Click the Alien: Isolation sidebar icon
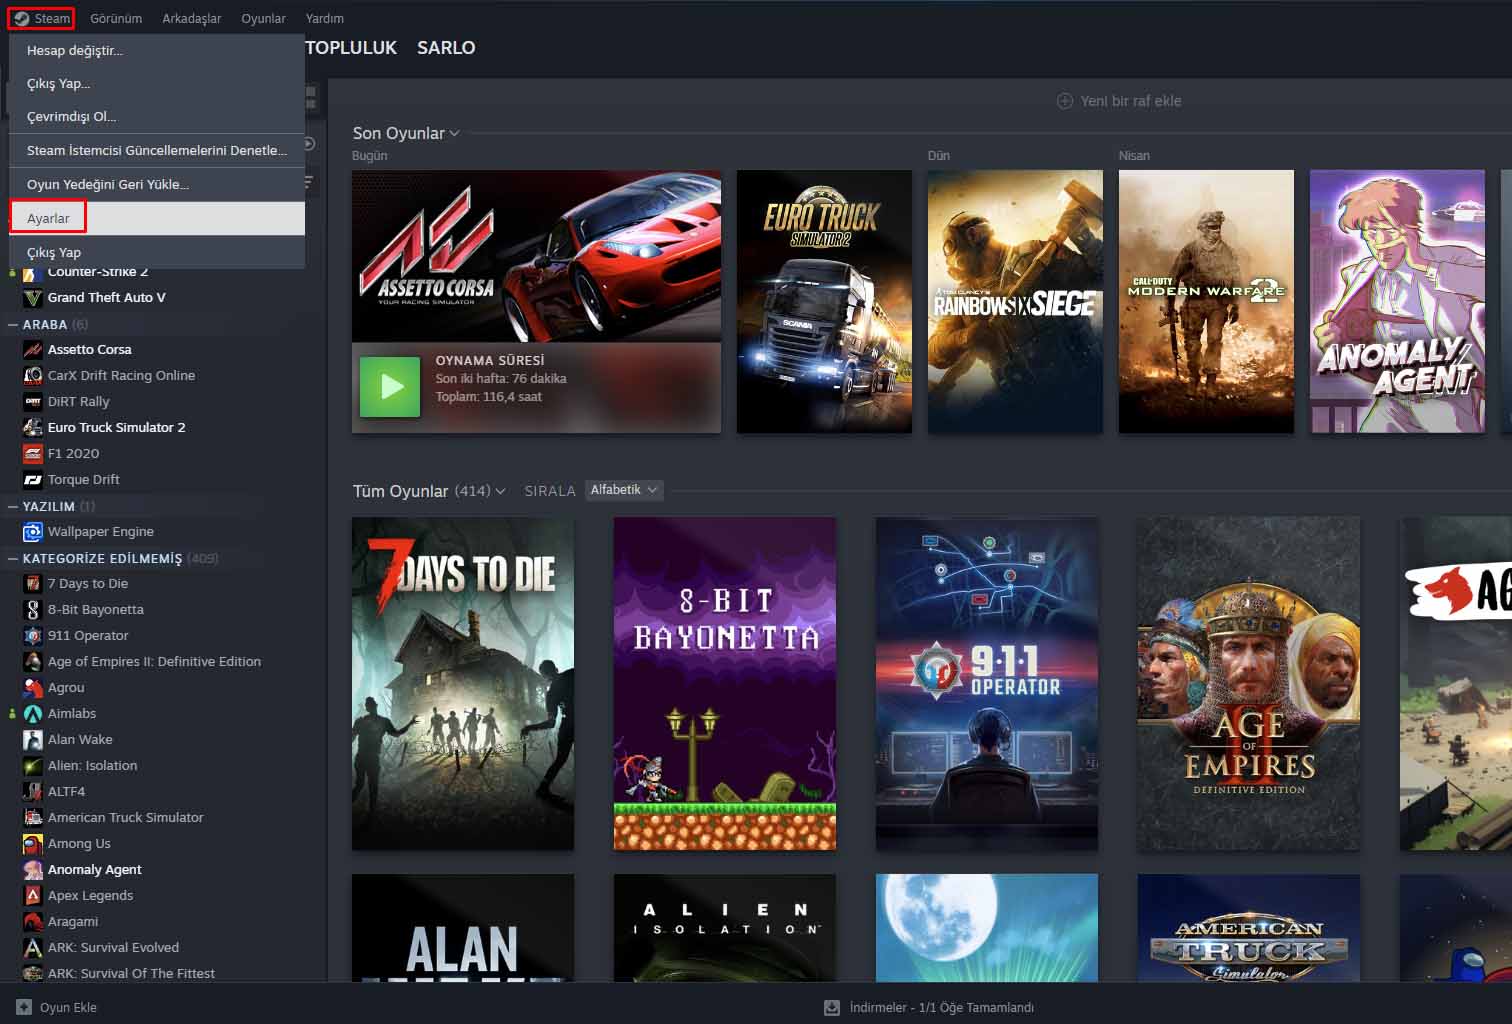 (32, 765)
